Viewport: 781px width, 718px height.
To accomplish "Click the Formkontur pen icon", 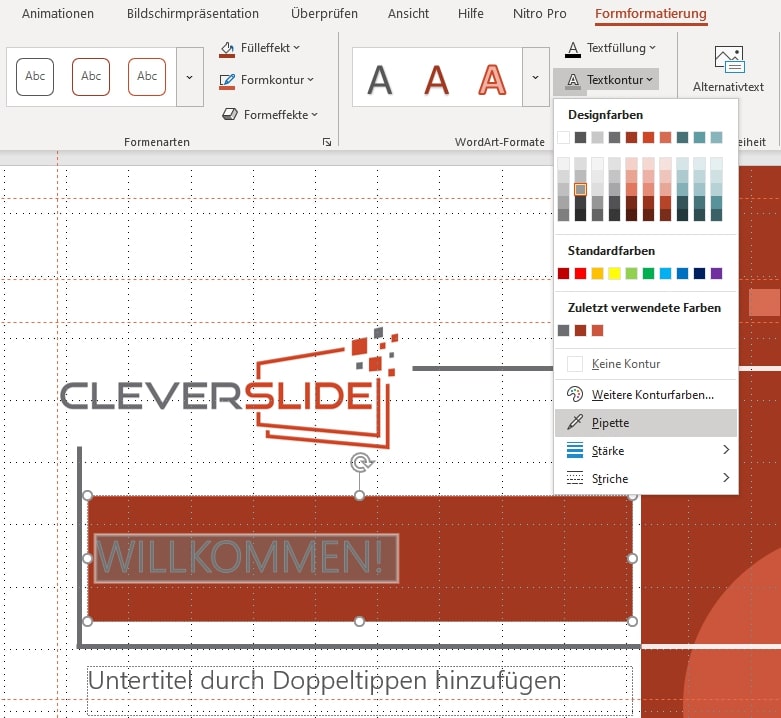I will point(227,81).
